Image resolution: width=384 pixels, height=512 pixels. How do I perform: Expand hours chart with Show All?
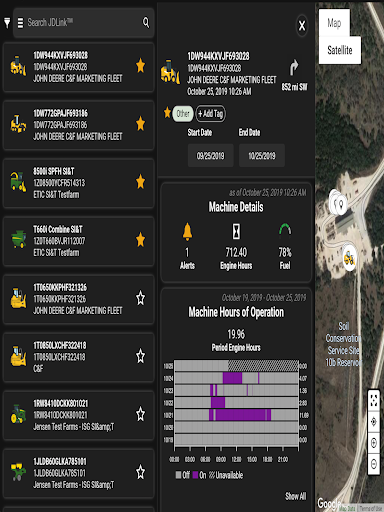click(x=295, y=496)
